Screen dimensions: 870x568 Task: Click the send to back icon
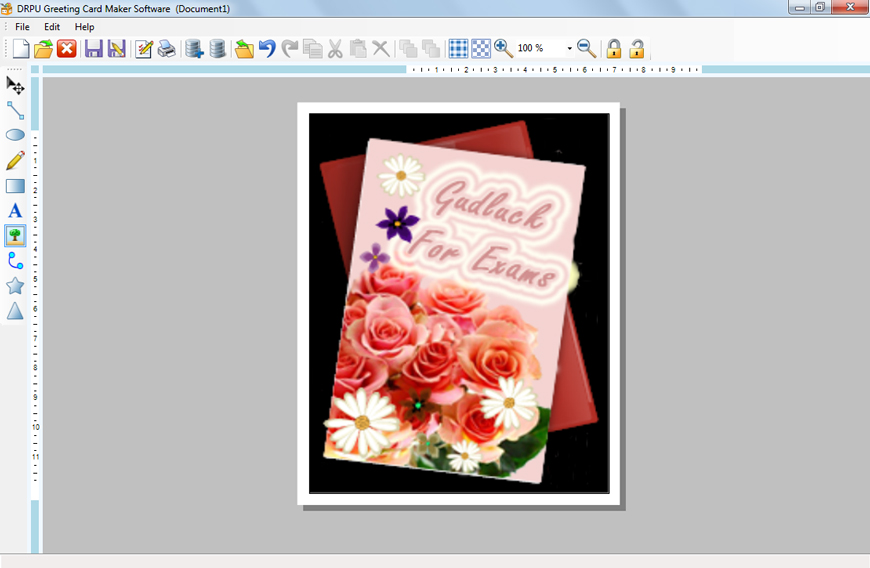pos(431,49)
